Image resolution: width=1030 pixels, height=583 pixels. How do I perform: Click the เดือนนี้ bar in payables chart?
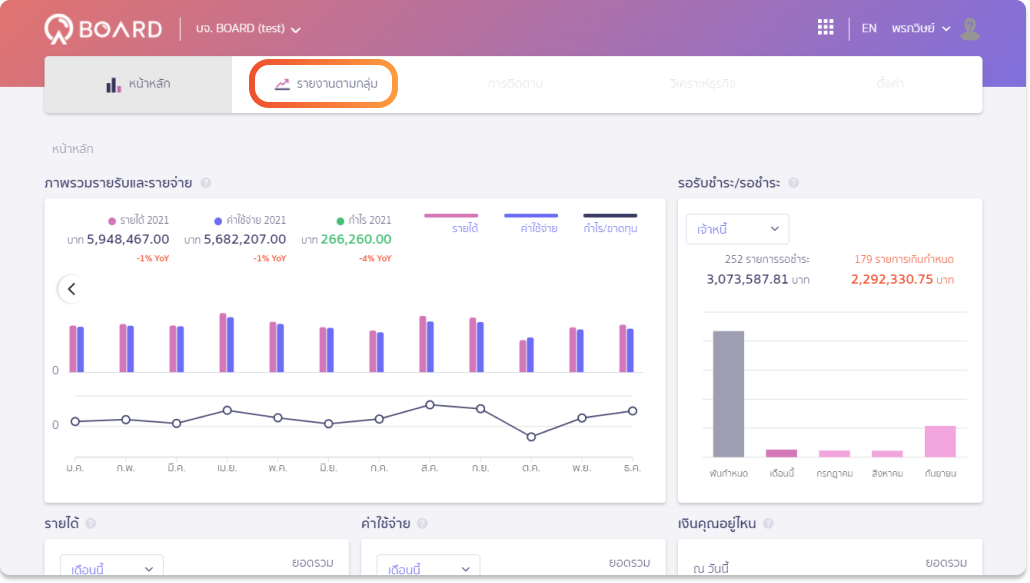pos(781,453)
